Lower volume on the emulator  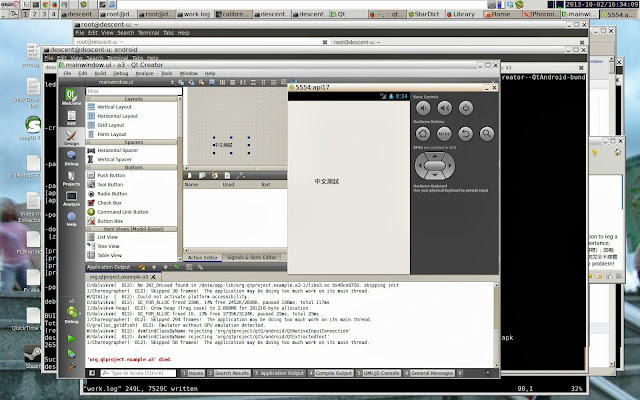click(x=423, y=108)
